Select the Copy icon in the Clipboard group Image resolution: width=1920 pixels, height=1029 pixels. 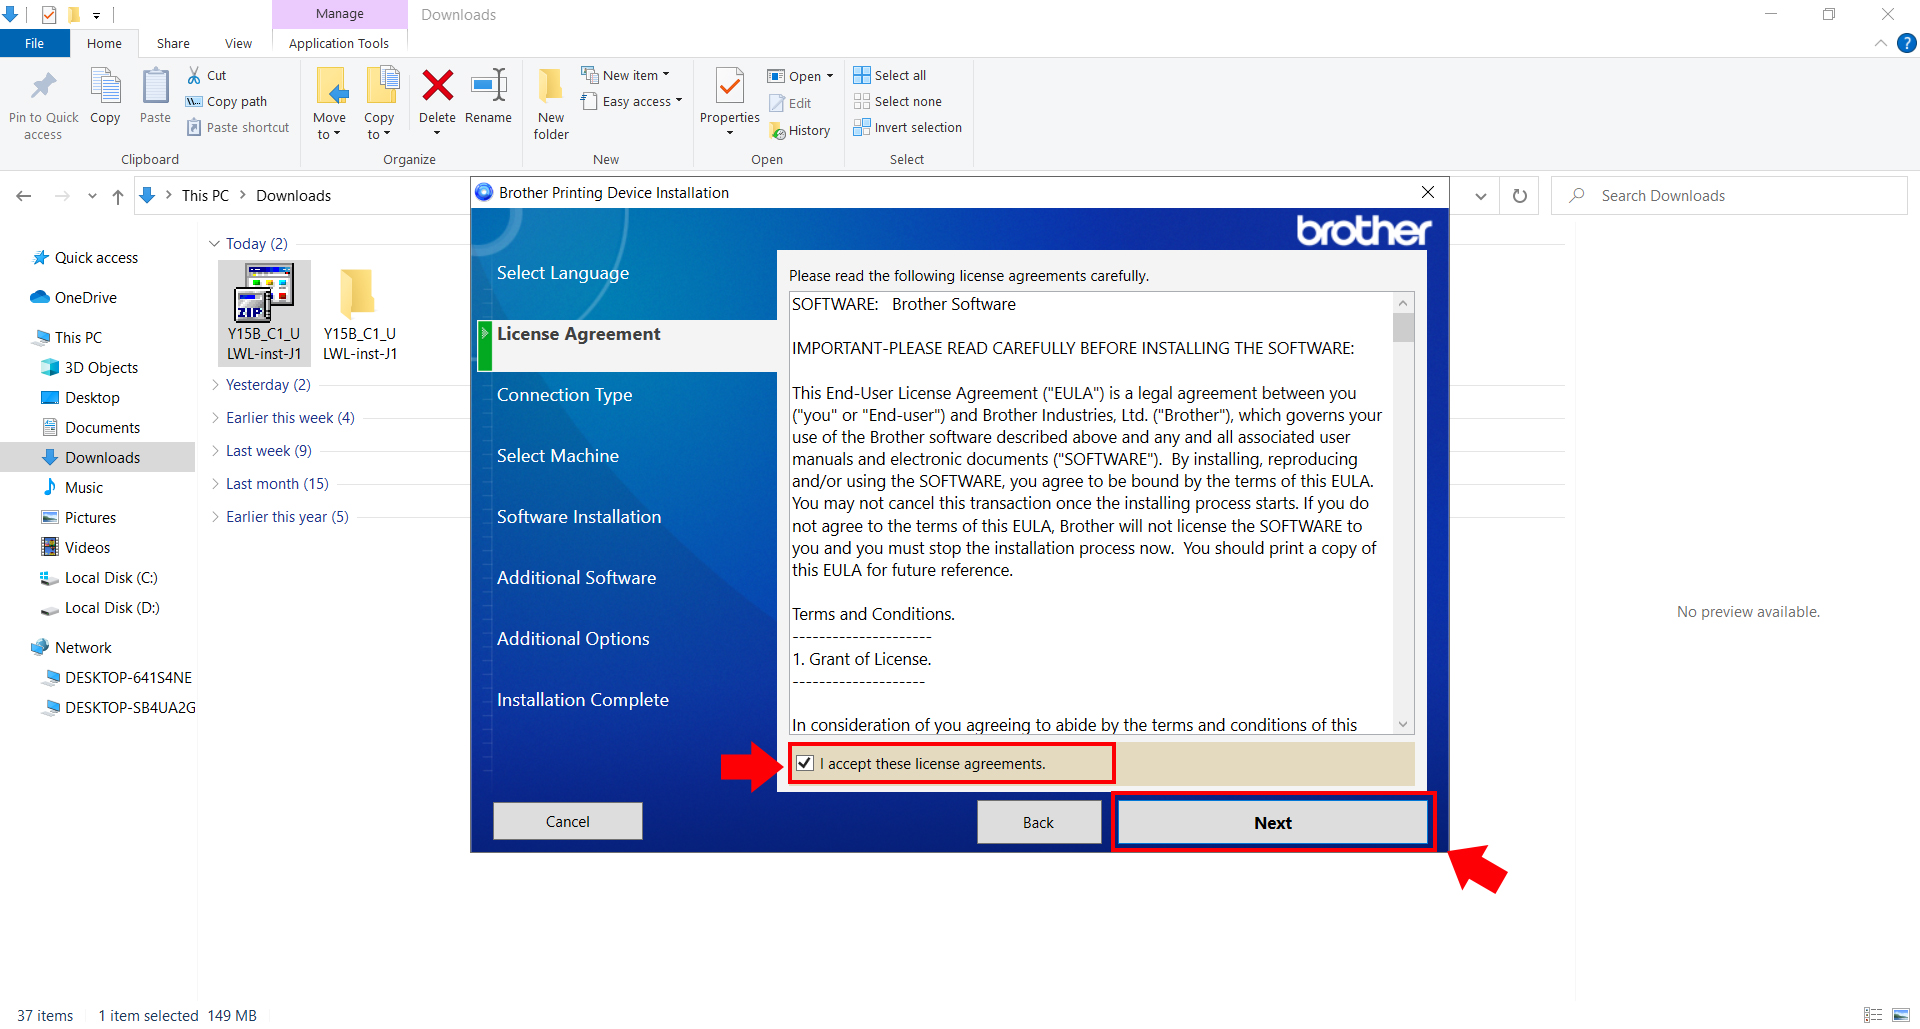click(x=105, y=97)
